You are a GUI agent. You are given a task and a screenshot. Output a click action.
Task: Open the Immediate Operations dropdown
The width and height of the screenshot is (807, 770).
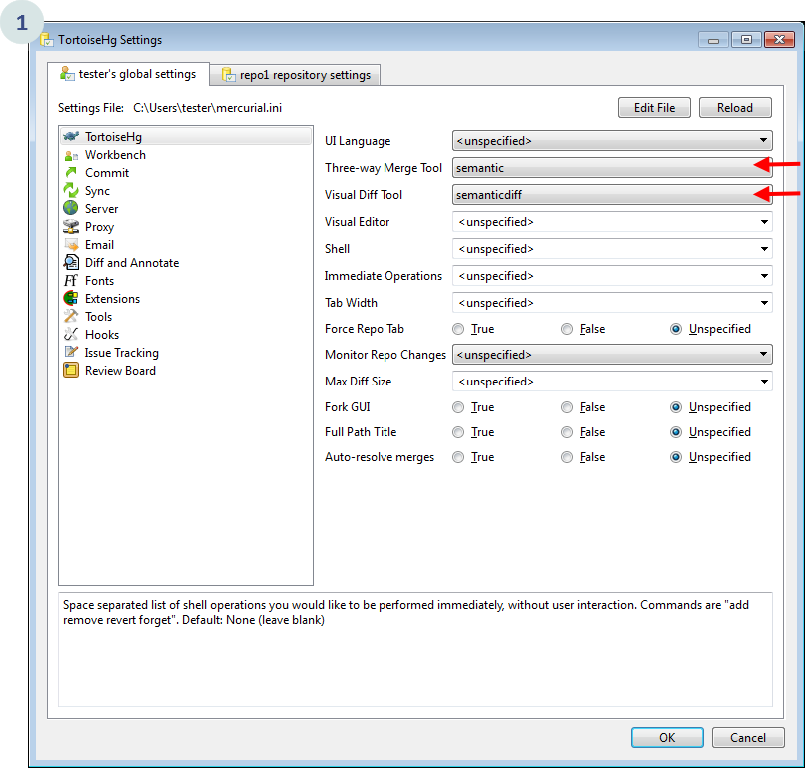tap(612, 276)
